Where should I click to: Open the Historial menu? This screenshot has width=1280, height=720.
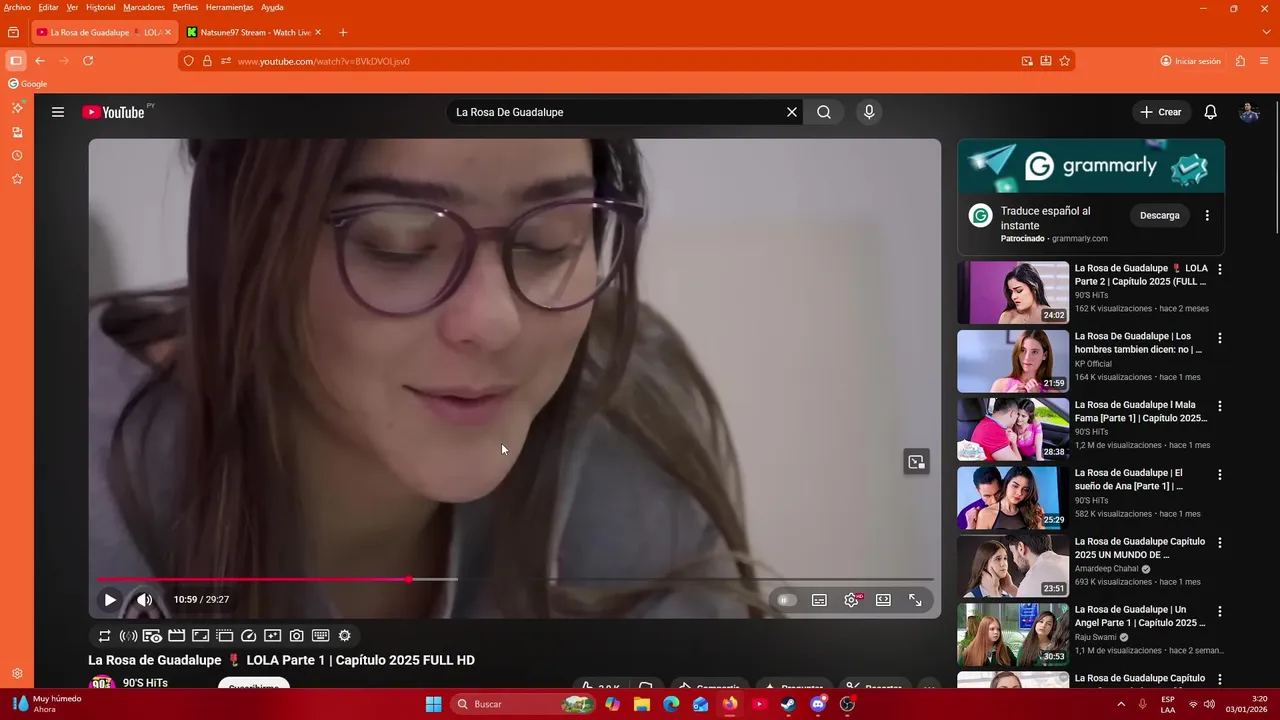click(x=100, y=7)
